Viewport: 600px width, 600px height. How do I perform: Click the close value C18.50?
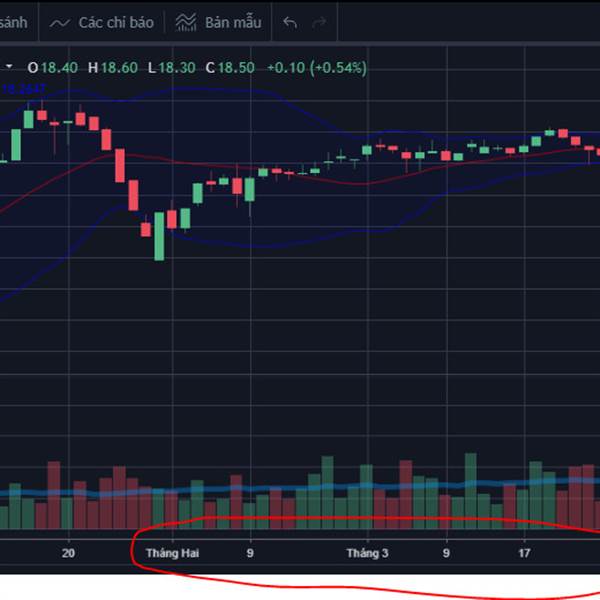(x=230, y=68)
